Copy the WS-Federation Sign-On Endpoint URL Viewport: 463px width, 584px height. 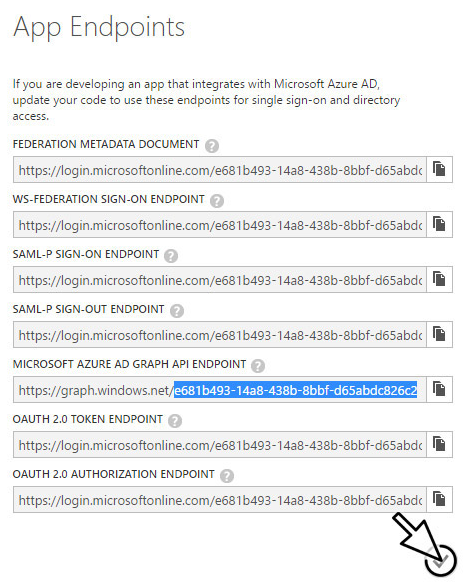click(440, 225)
